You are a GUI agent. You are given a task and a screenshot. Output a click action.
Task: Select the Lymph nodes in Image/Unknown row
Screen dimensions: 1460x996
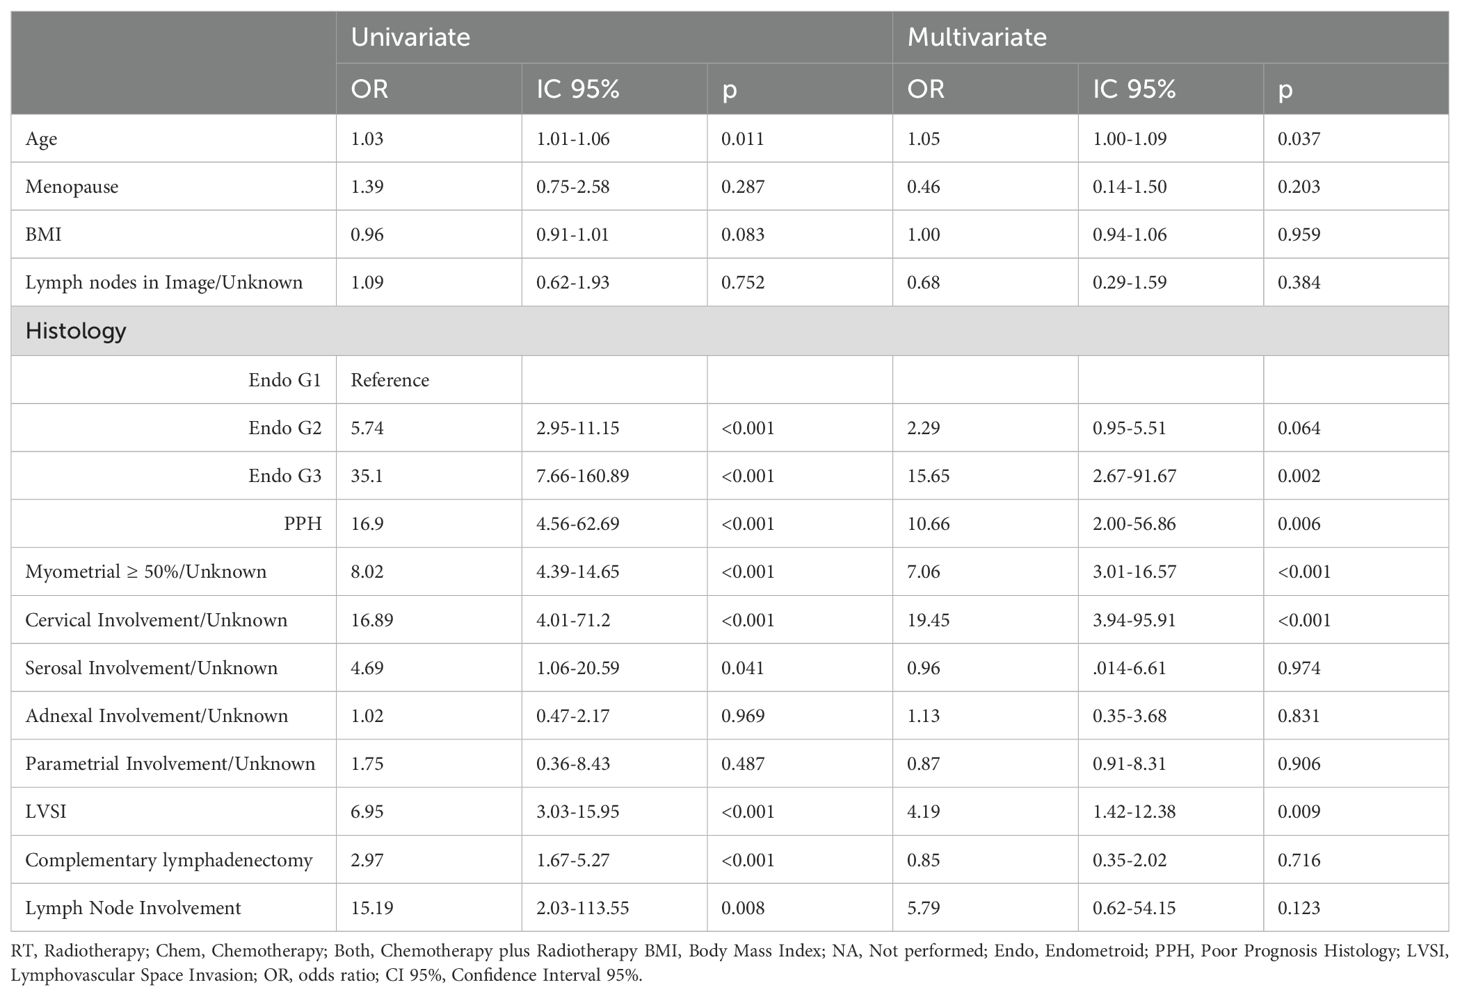tap(164, 283)
